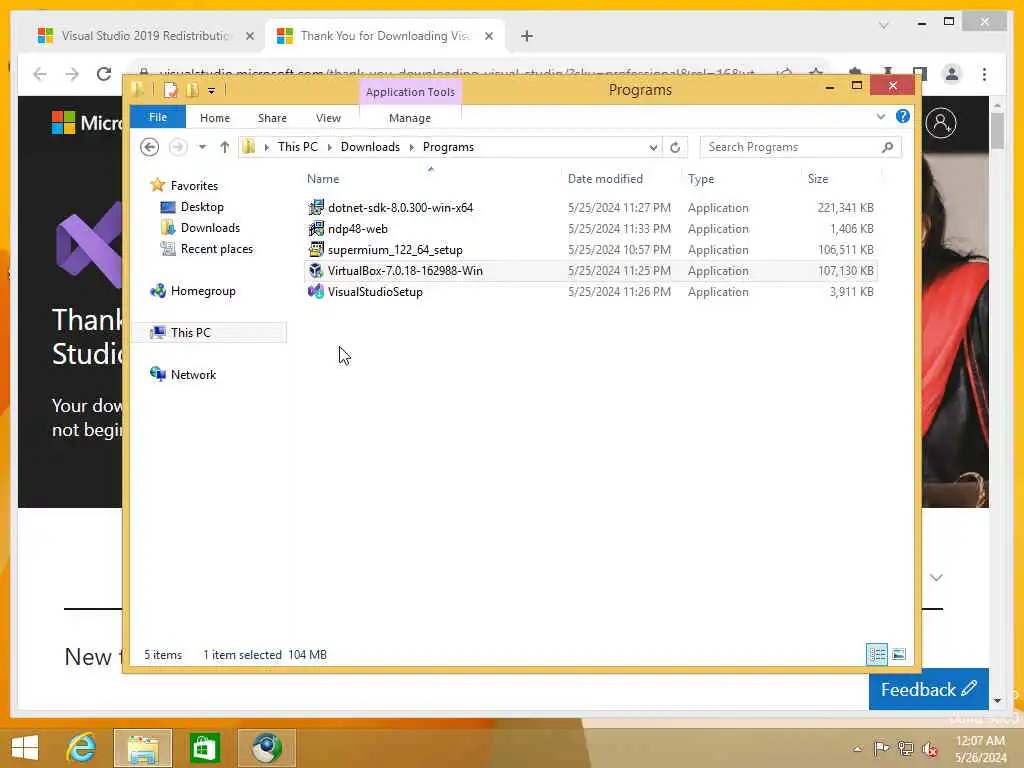Select the dotnet-sdk-8.0.300-win-x64 file icon
1024x768 pixels.
(x=316, y=208)
